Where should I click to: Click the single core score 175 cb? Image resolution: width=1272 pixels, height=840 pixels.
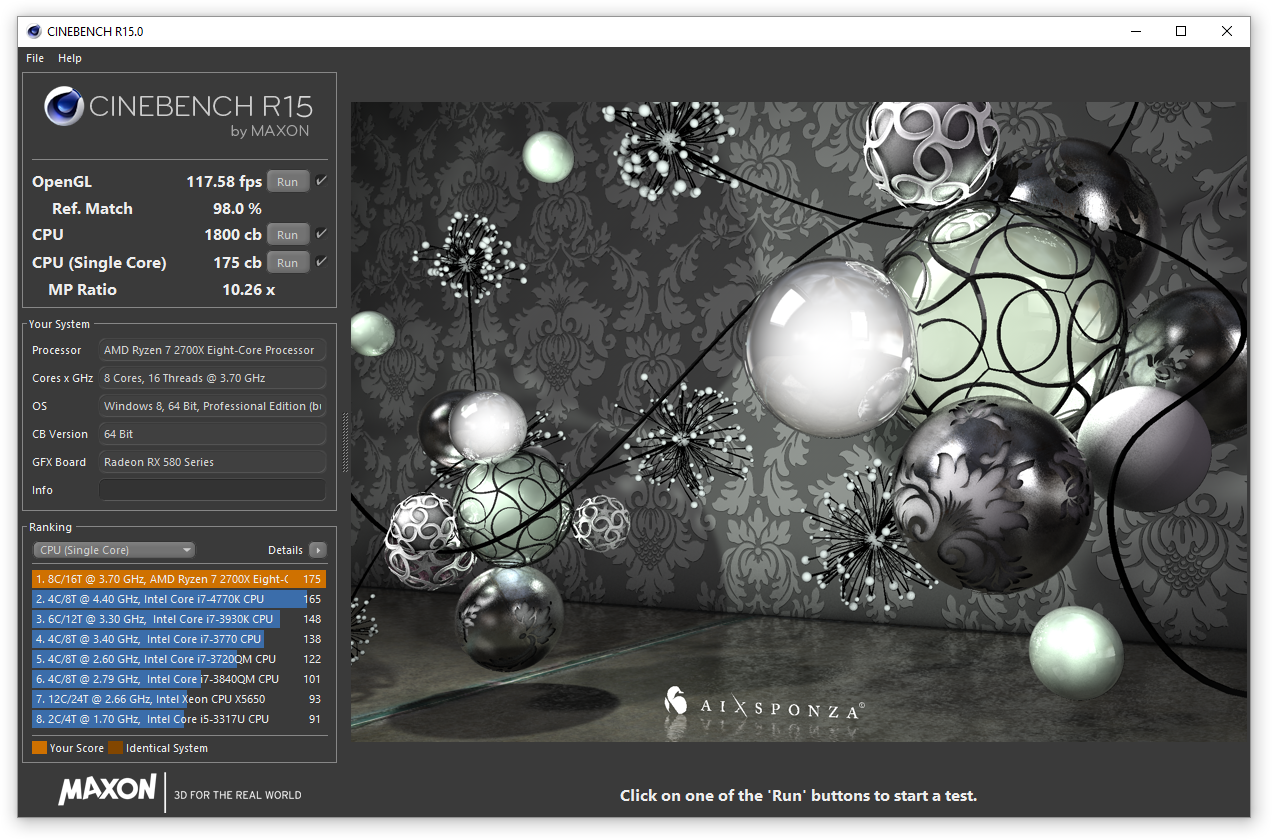pyautogui.click(x=238, y=263)
